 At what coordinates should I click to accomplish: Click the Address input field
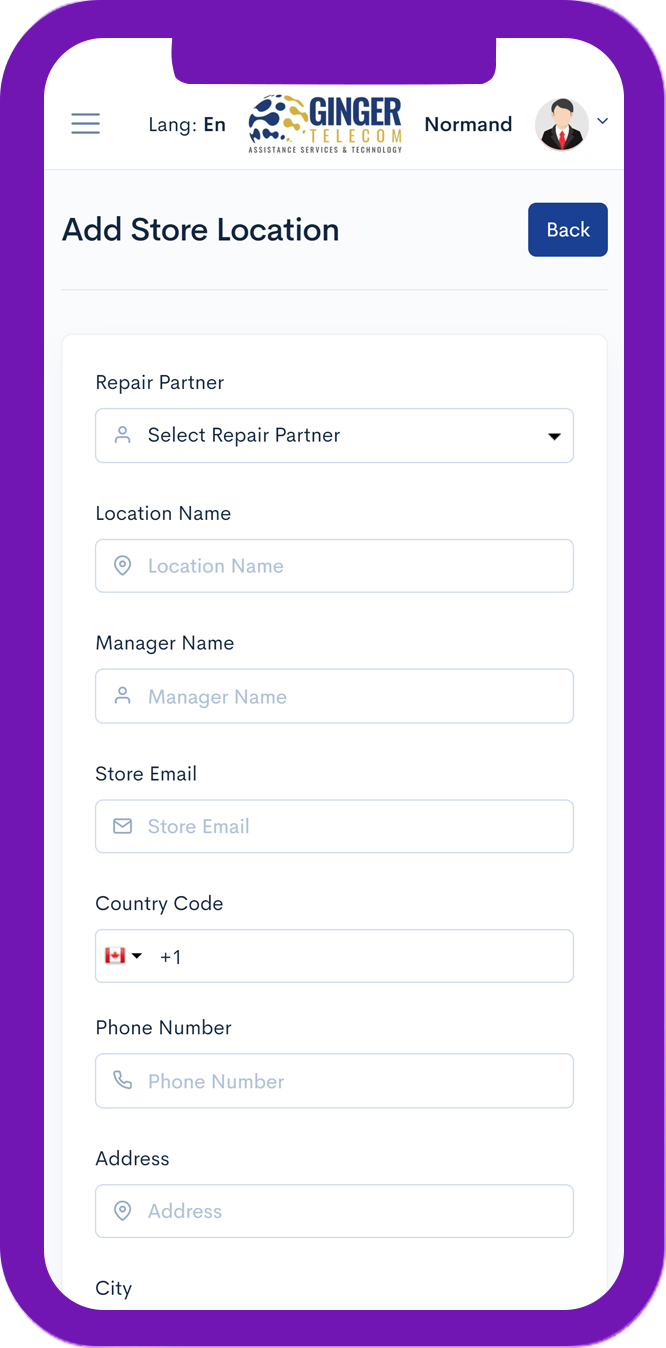click(x=334, y=1211)
